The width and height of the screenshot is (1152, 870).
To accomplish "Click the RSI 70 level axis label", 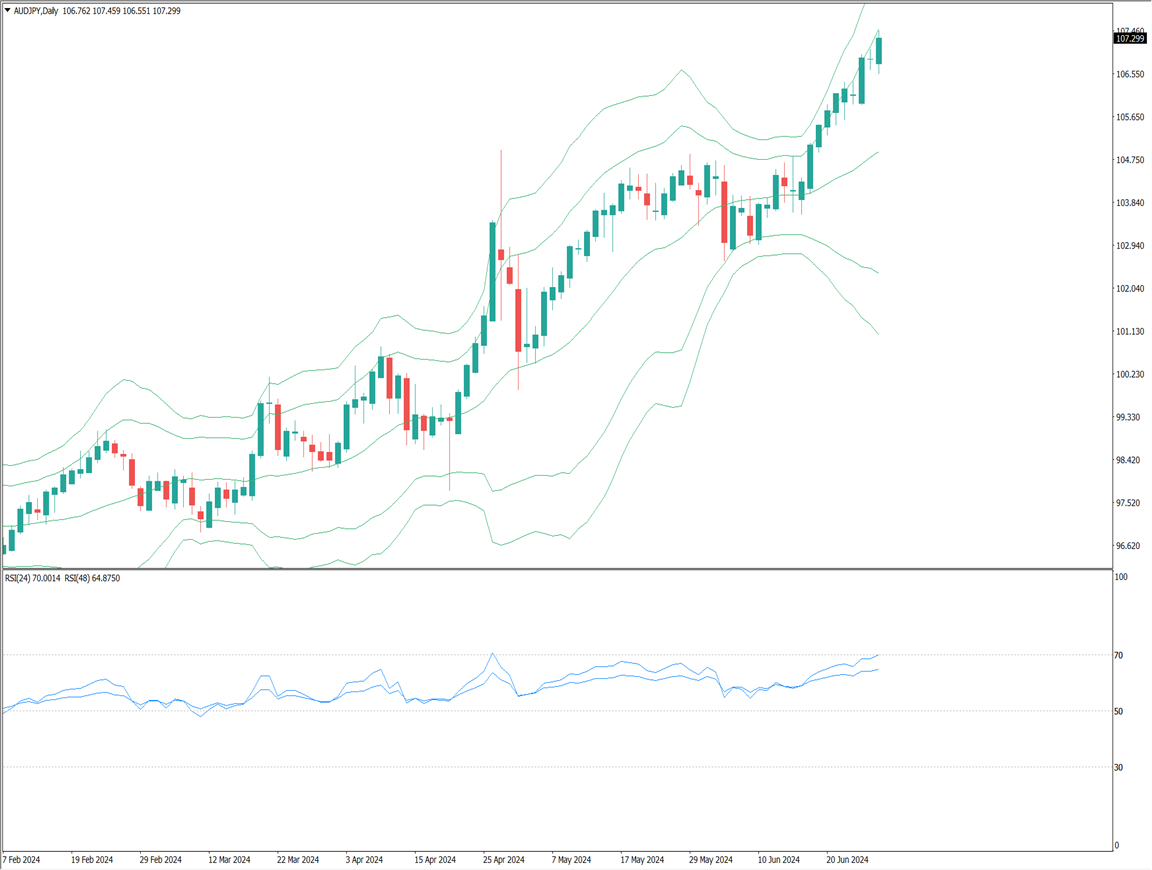I will (x=1119, y=655).
